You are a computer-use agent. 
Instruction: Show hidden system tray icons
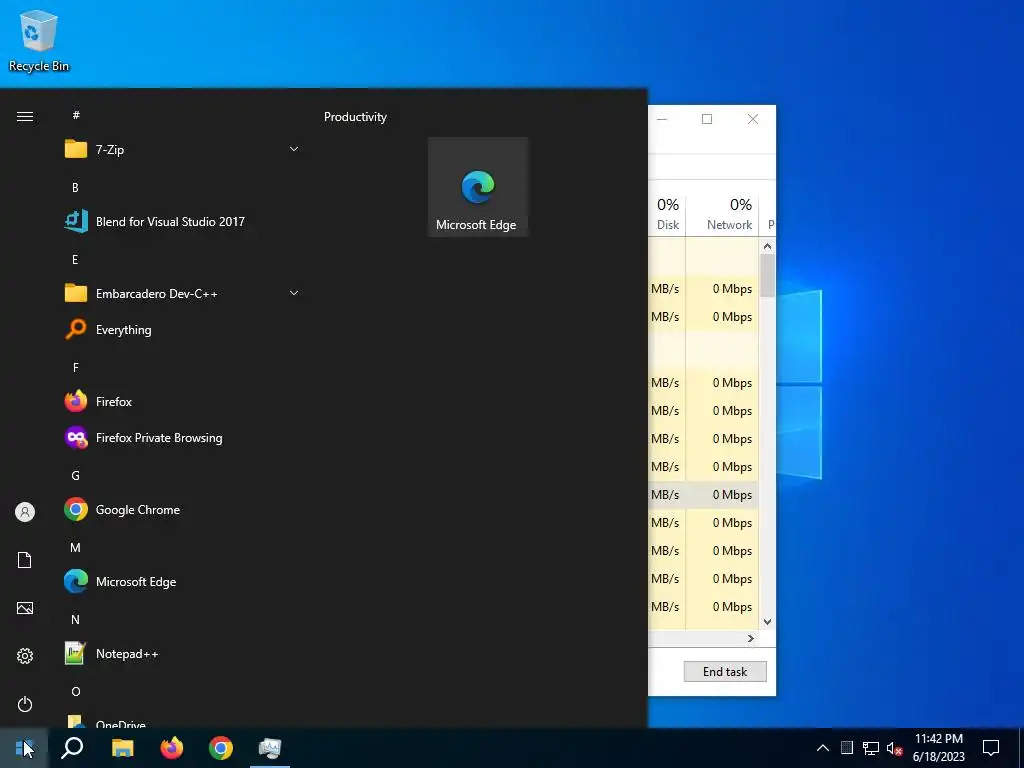823,748
